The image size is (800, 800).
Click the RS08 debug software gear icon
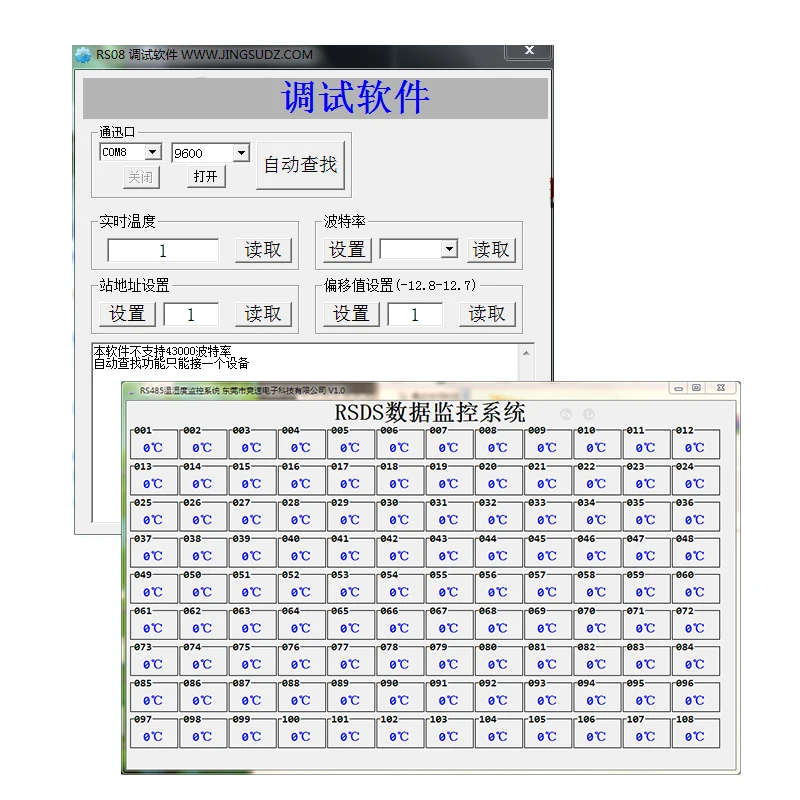pyautogui.click(x=83, y=55)
